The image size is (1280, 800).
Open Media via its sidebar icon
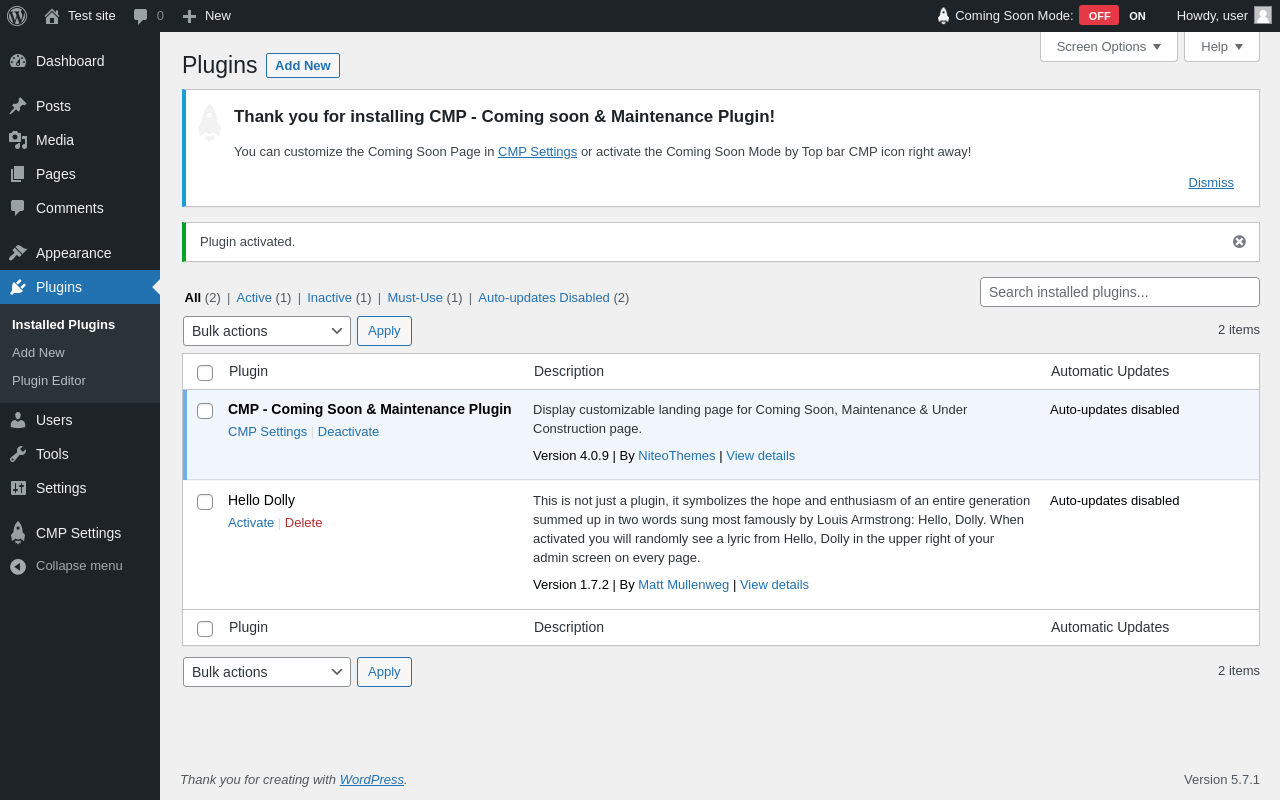coord(18,140)
